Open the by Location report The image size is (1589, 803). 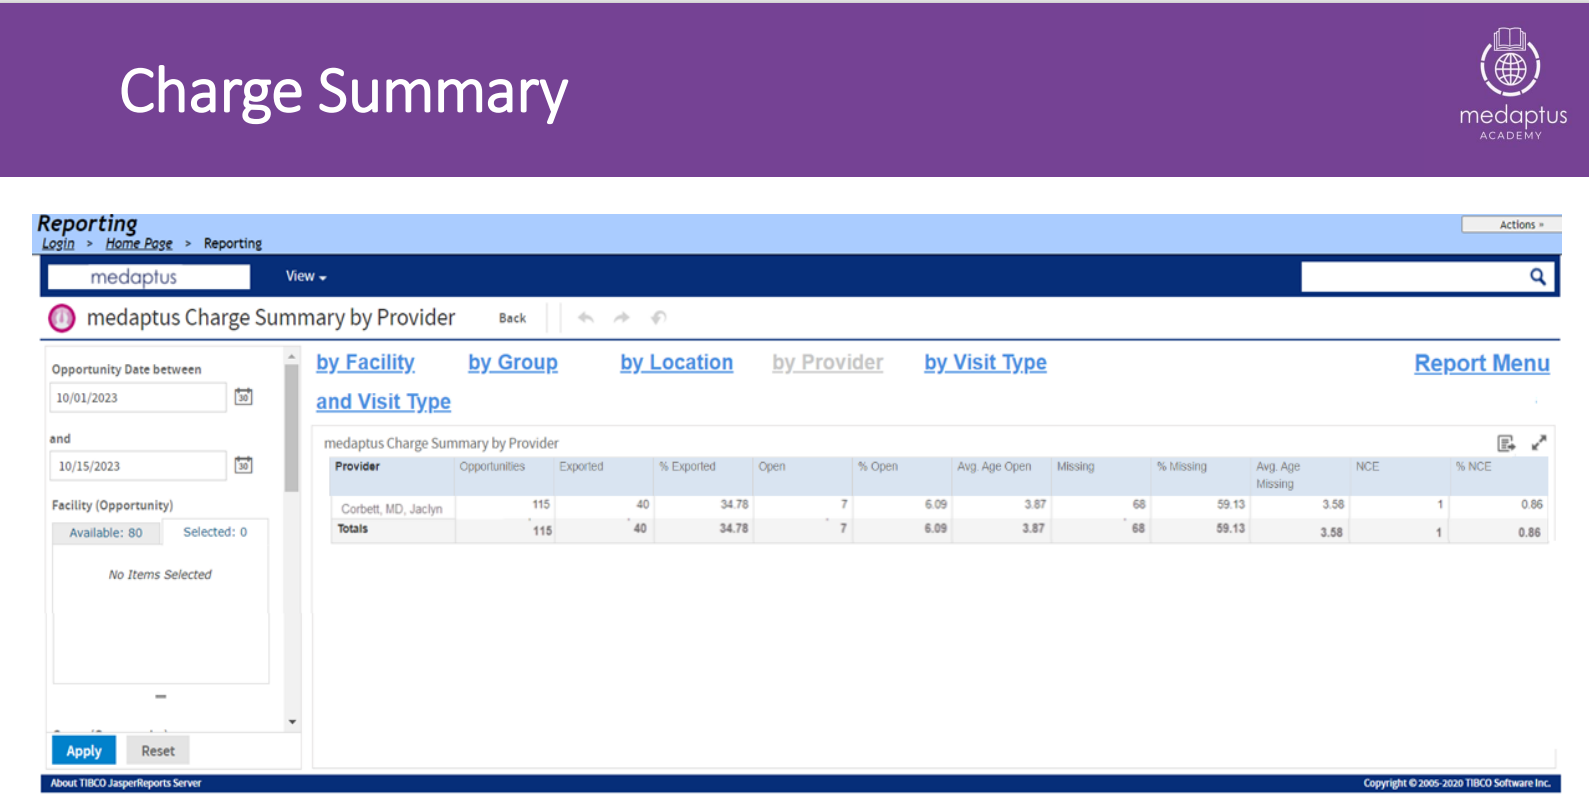point(676,363)
